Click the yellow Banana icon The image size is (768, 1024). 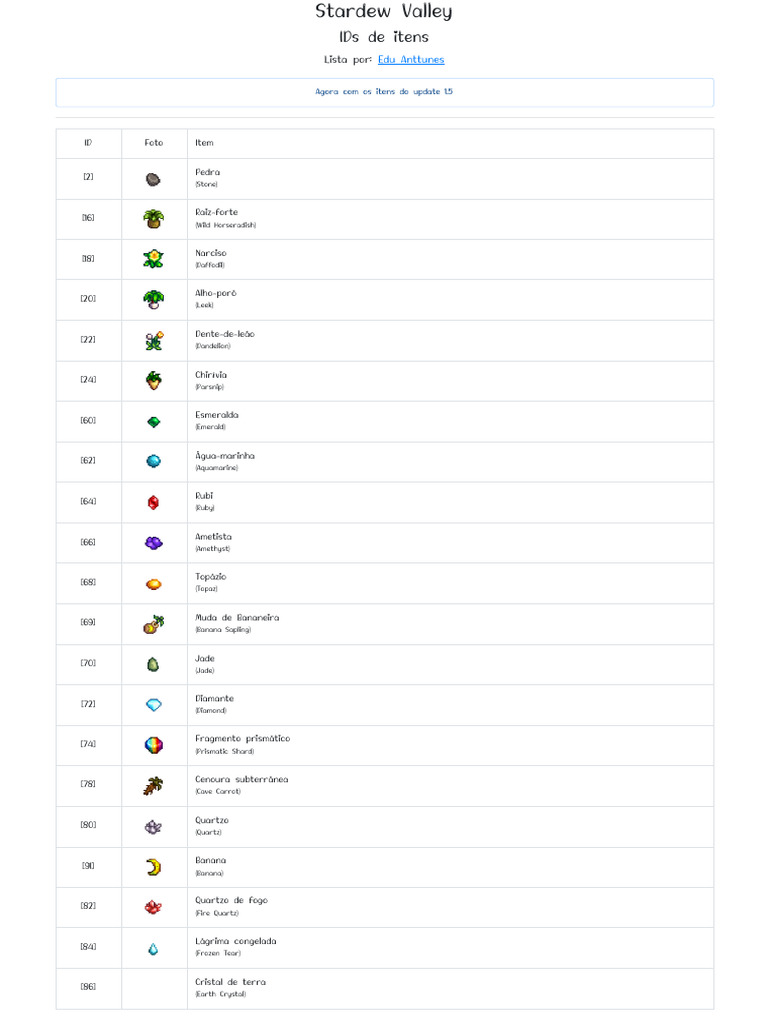click(x=153, y=867)
